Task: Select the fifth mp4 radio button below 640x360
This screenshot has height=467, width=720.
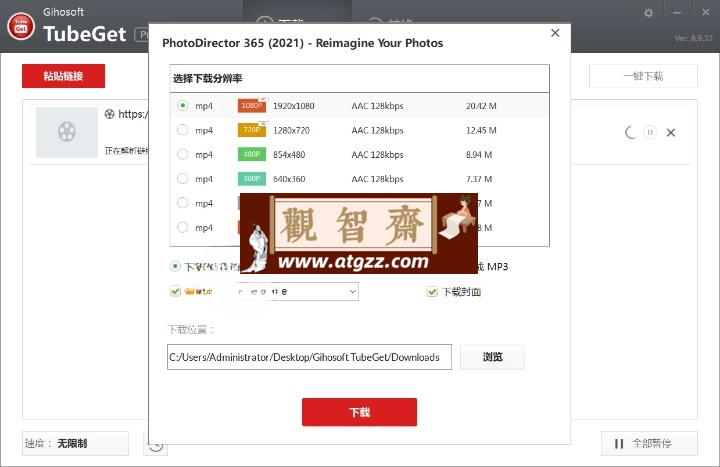Action: coord(182,203)
